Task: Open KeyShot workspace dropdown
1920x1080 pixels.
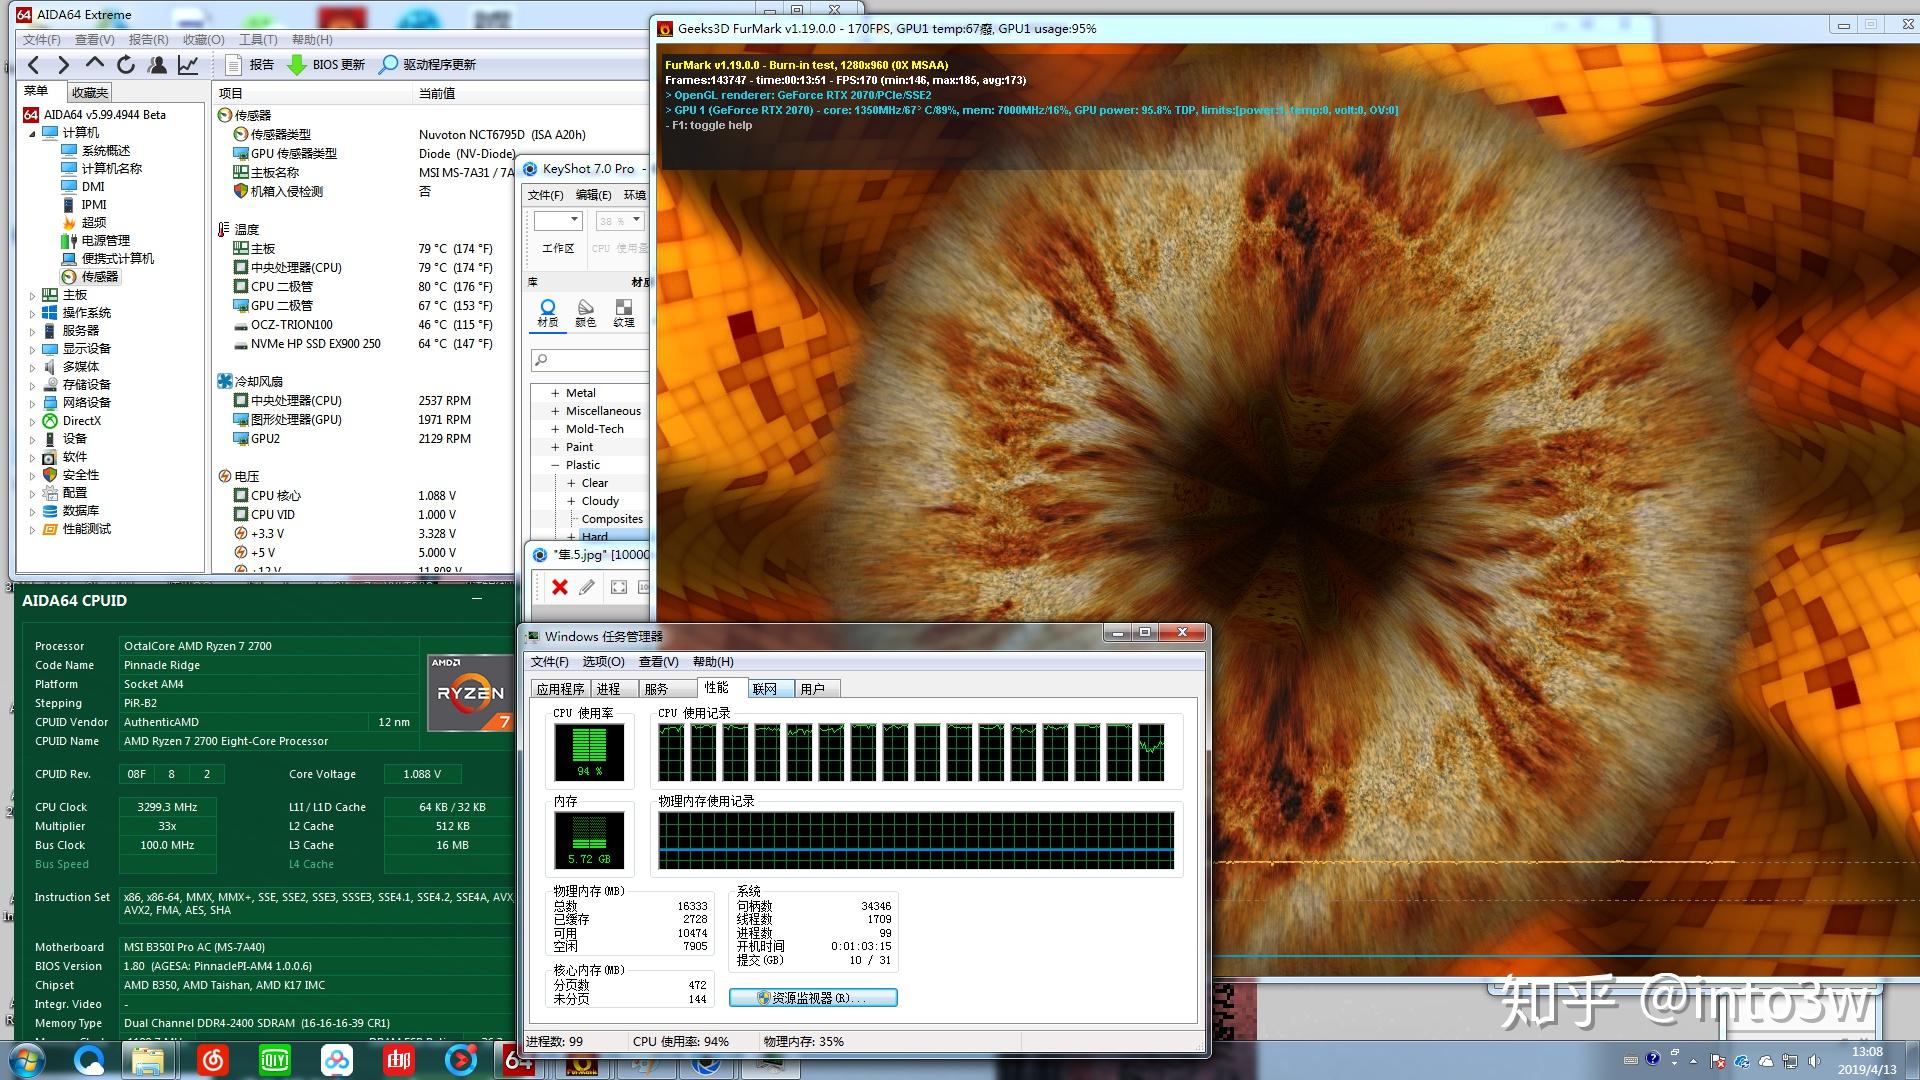Action: 557,221
